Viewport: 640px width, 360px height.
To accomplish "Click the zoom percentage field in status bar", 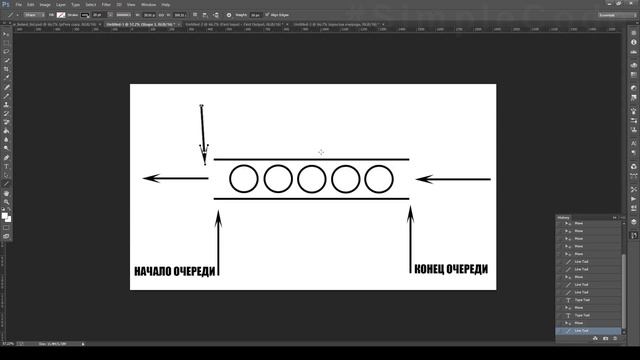I will (x=8, y=344).
